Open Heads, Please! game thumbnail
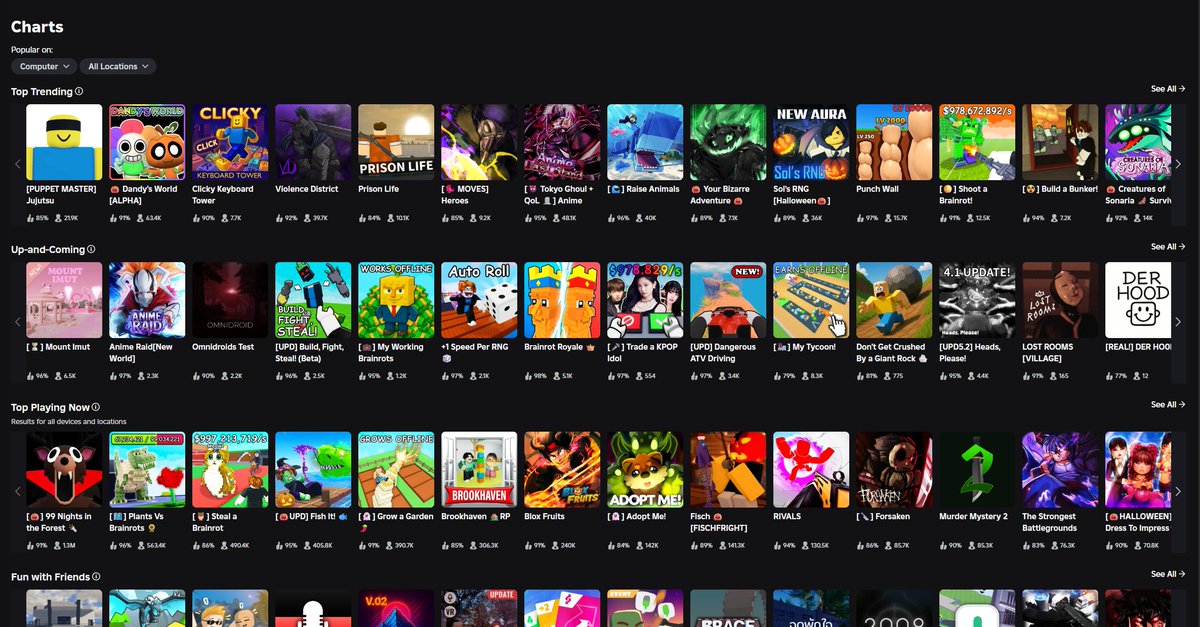This screenshot has width=1200, height=627. tap(977, 300)
